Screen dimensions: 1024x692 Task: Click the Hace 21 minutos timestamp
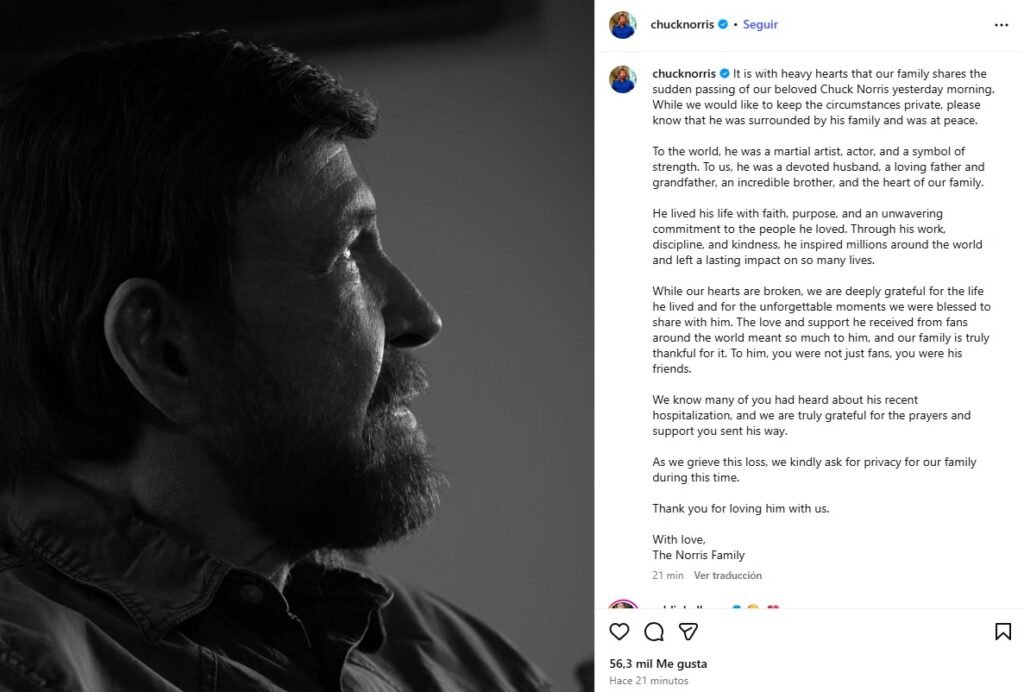click(650, 681)
